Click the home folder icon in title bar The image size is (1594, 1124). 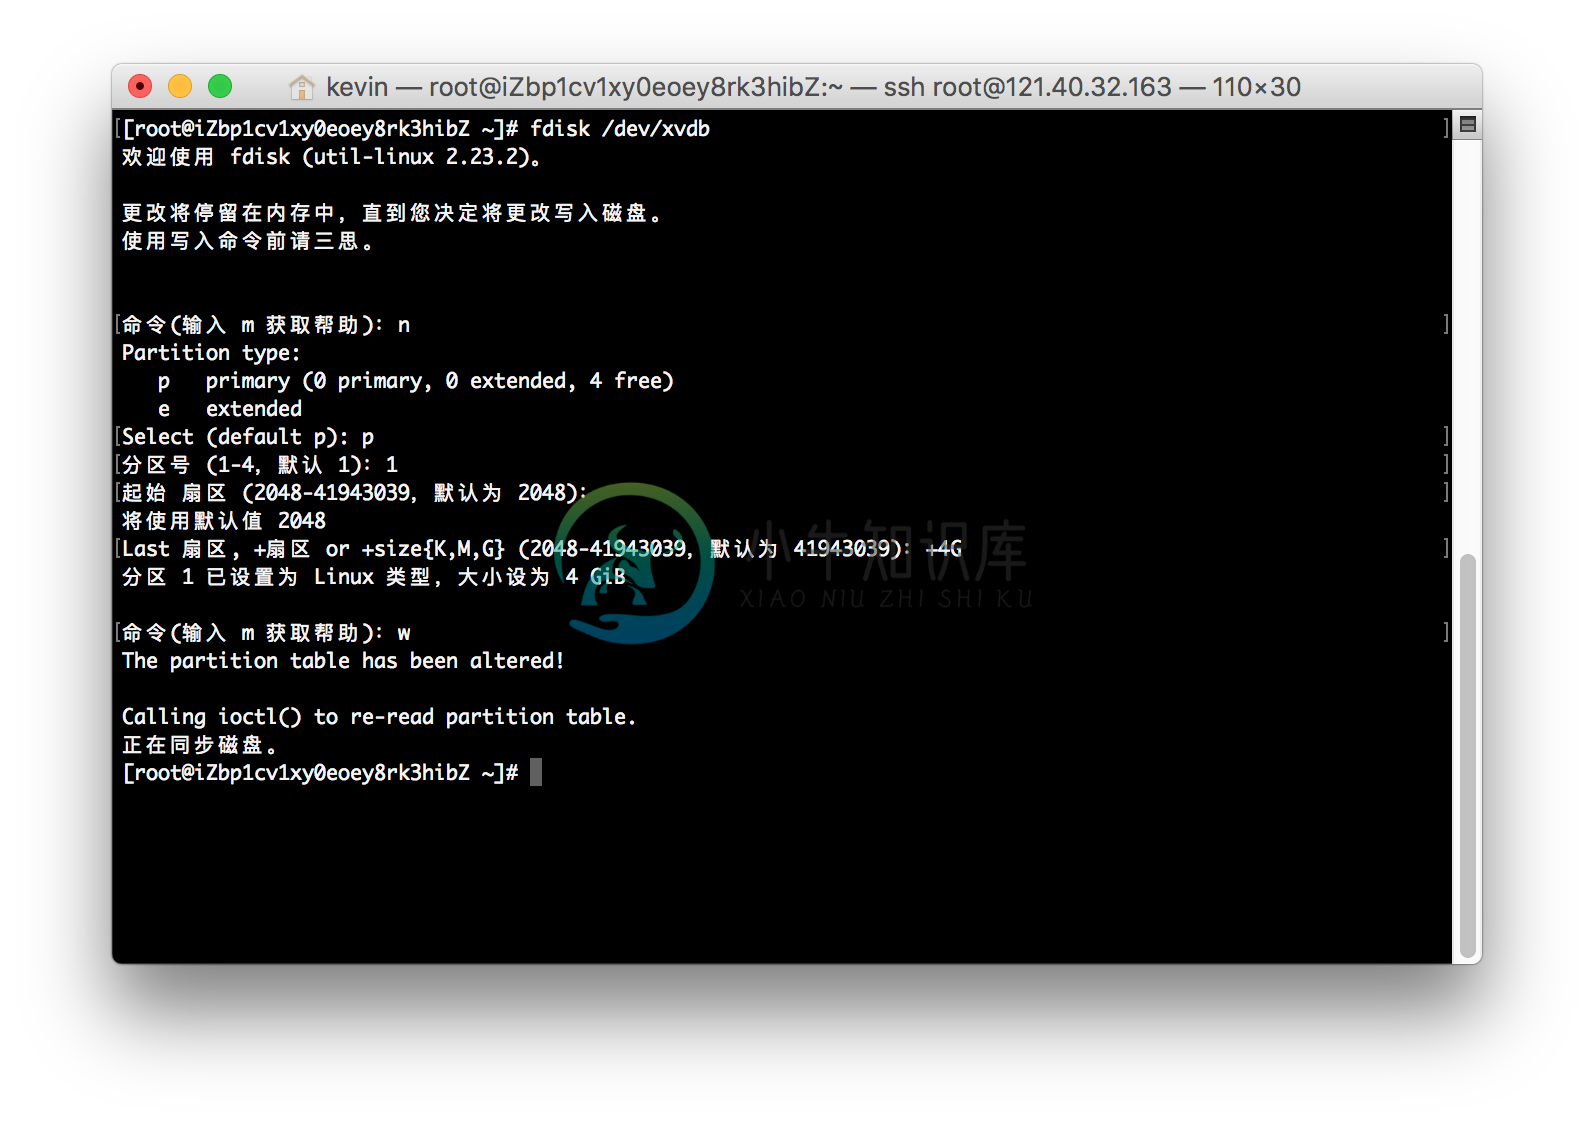pyautogui.click(x=301, y=87)
